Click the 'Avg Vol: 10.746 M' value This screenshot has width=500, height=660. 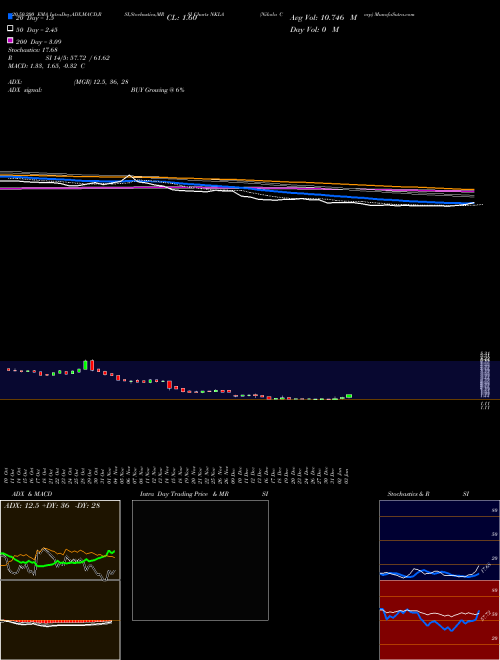point(323,18)
